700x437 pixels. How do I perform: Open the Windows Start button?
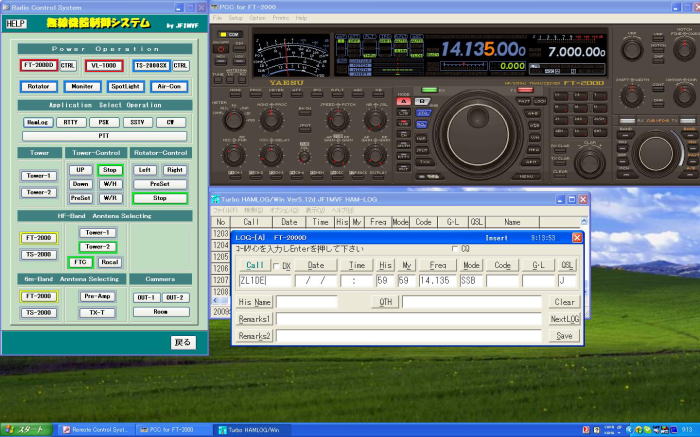tap(26, 430)
